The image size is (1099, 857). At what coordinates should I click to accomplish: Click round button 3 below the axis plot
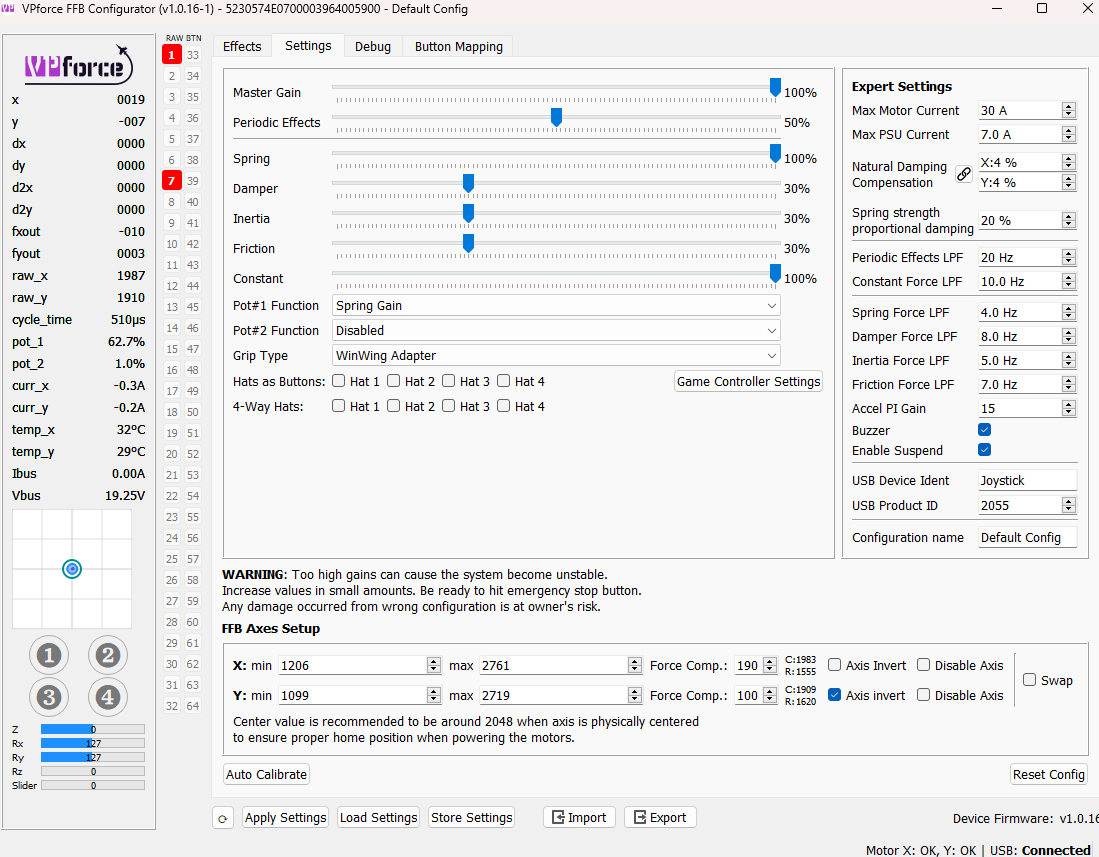49,697
